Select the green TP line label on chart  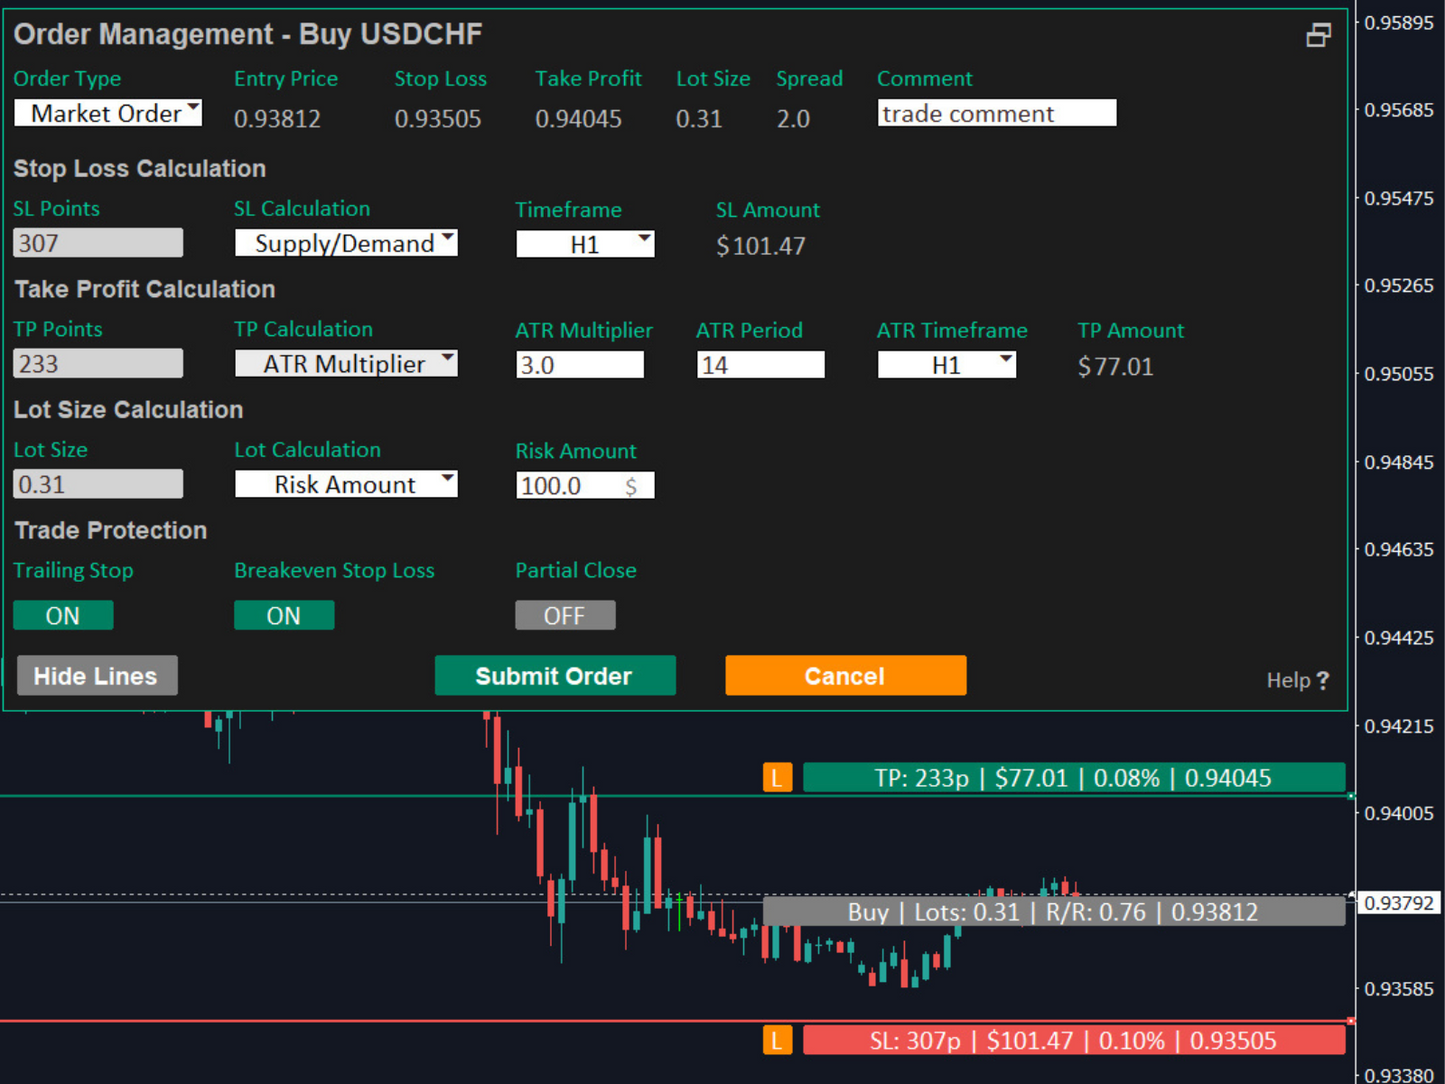(x=1074, y=777)
